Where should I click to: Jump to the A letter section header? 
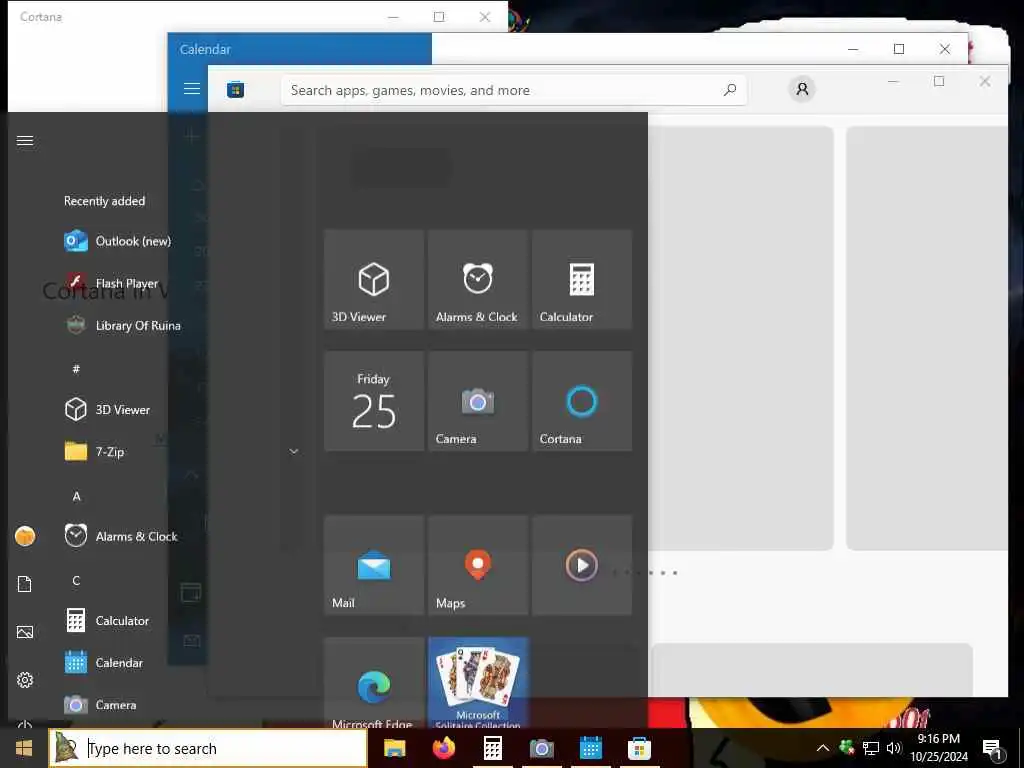point(76,496)
